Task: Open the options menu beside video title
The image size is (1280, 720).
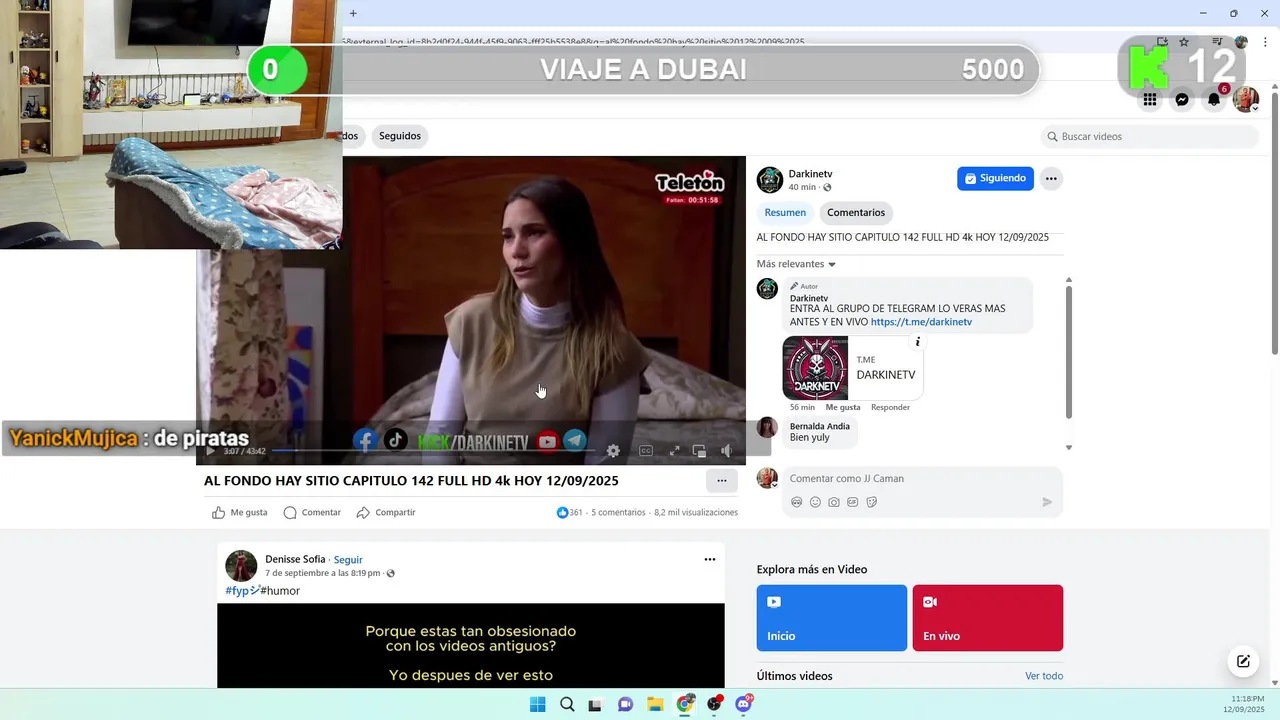Action: [x=721, y=481]
